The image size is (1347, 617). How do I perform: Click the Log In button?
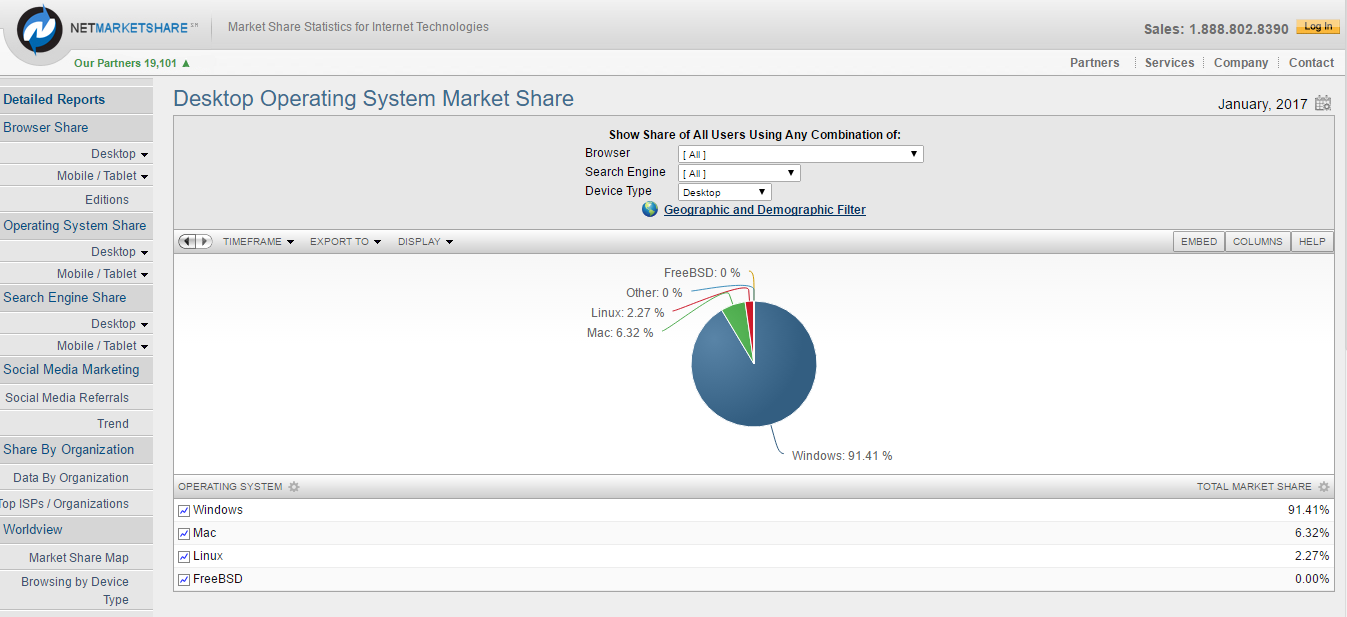pyautogui.click(x=1317, y=27)
